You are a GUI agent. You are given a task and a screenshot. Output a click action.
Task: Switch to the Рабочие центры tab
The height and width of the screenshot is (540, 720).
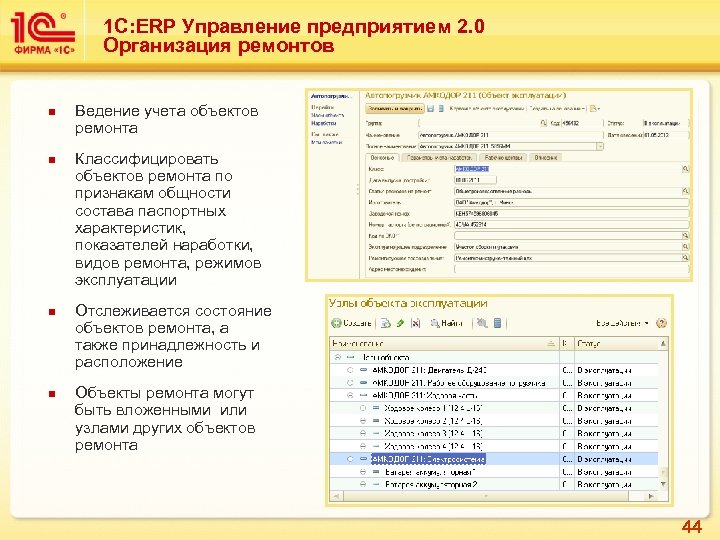pyautogui.click(x=503, y=158)
